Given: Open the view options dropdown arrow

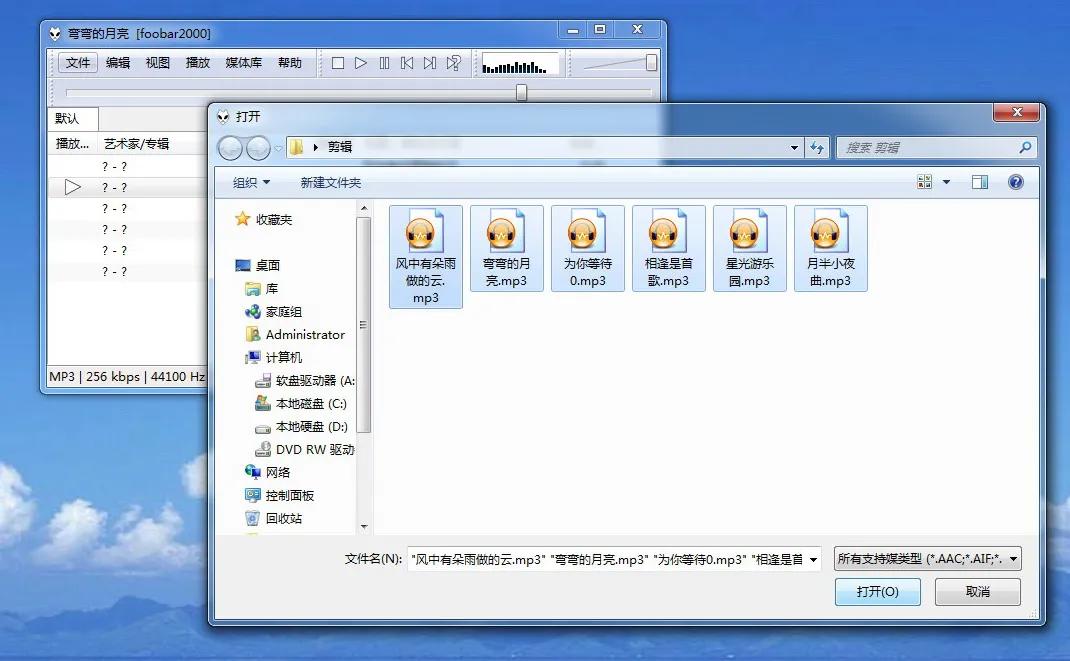Looking at the screenshot, I should click(x=946, y=182).
